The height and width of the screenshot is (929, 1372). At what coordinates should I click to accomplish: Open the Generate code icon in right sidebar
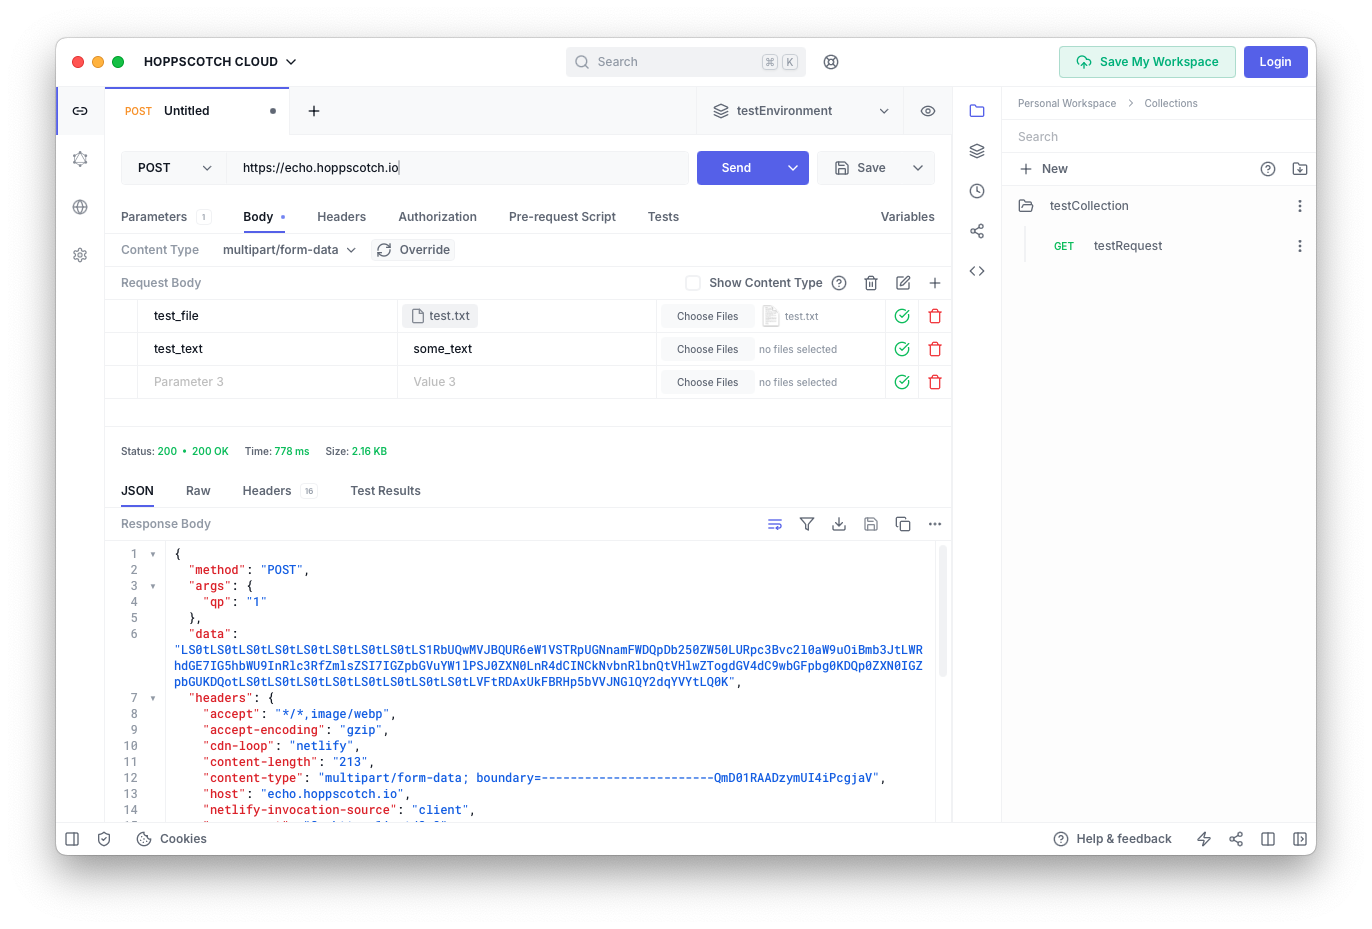click(977, 271)
